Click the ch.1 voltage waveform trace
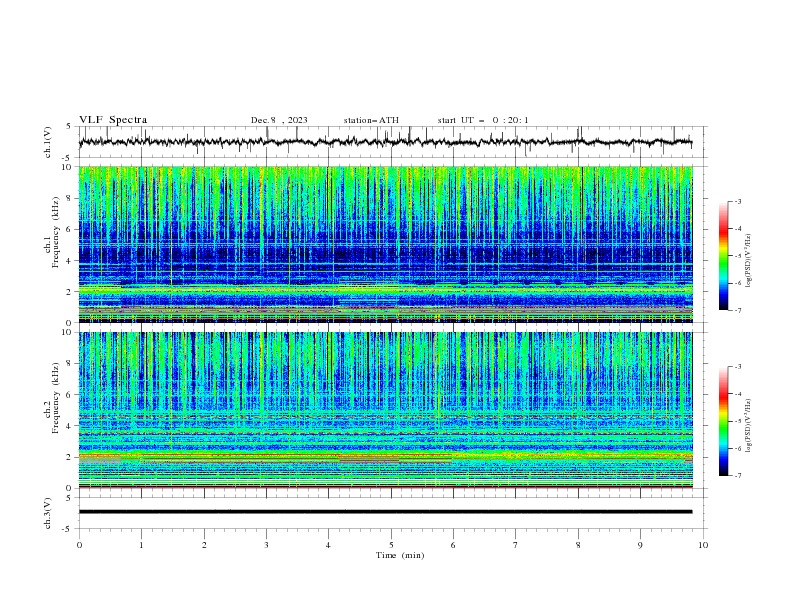This screenshot has height=612, width=792. [x=385, y=142]
